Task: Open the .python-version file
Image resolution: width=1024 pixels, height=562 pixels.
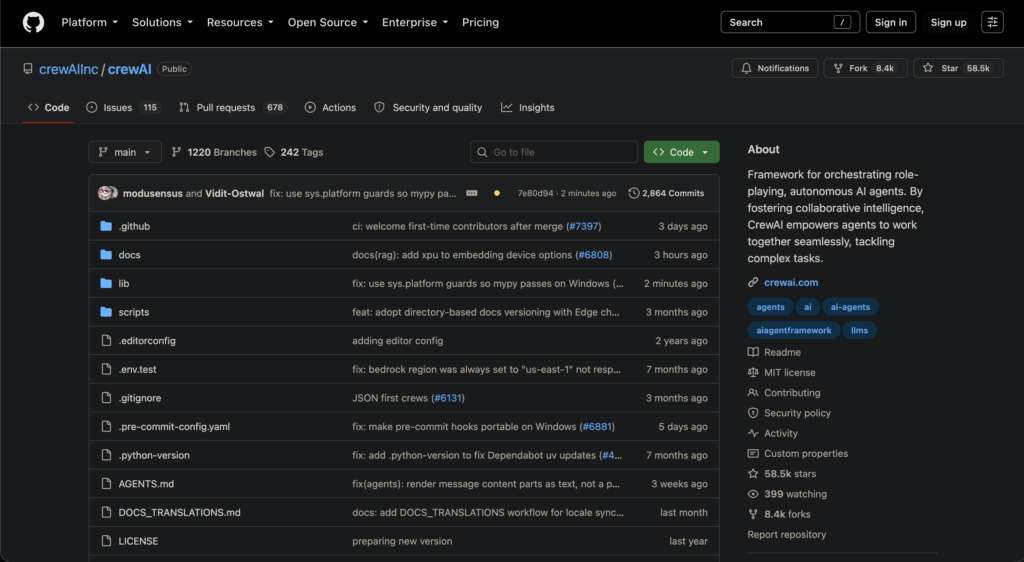Action: (x=154, y=456)
